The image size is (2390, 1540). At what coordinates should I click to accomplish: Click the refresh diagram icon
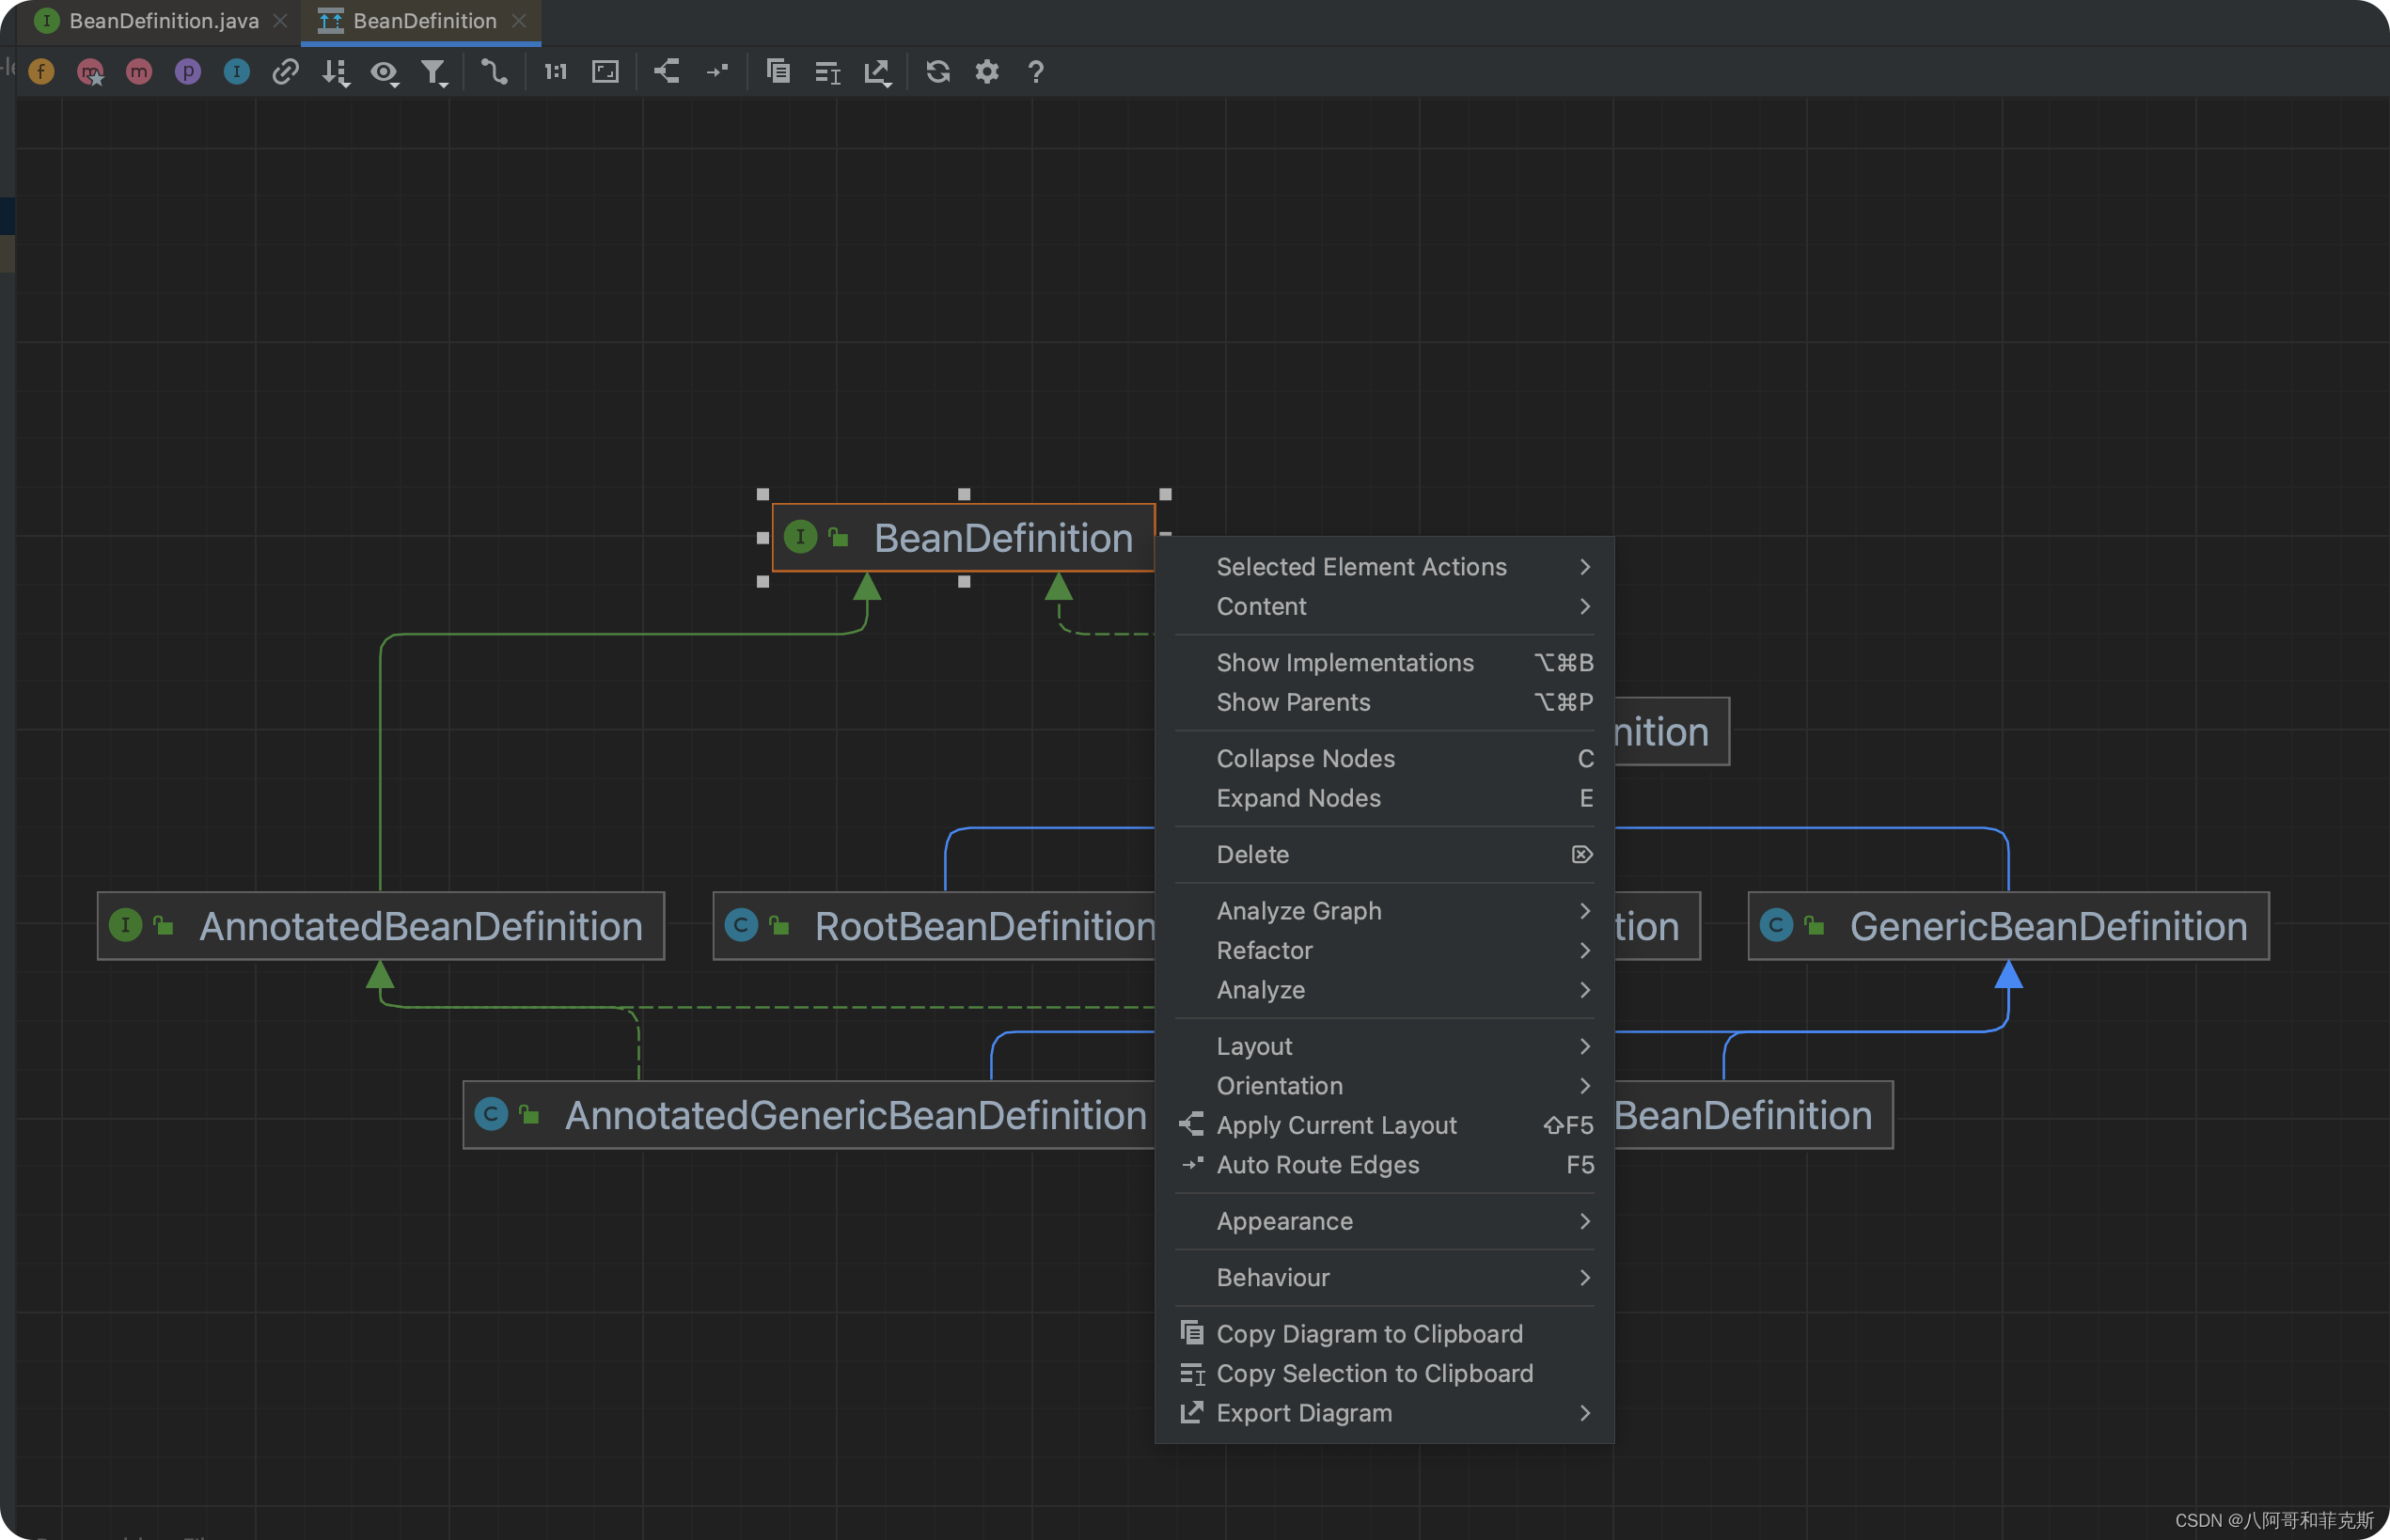tap(937, 72)
